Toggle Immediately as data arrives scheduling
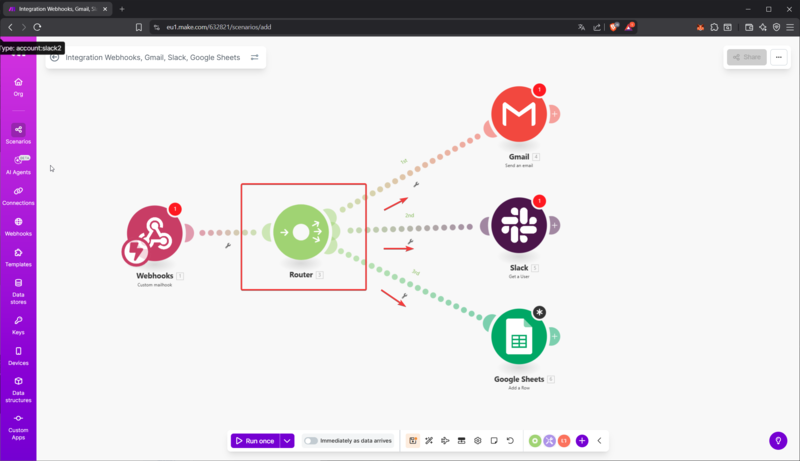The height and width of the screenshot is (461, 800). point(311,441)
